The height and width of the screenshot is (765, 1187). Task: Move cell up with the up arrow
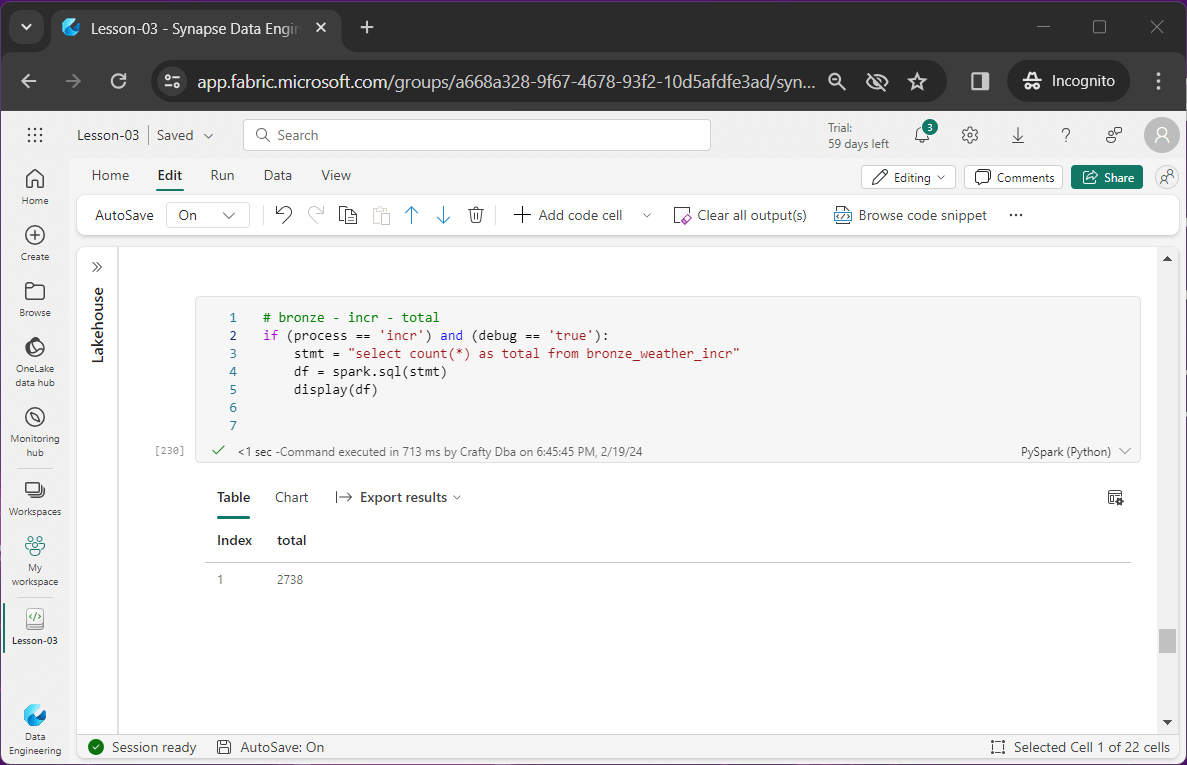coord(411,215)
